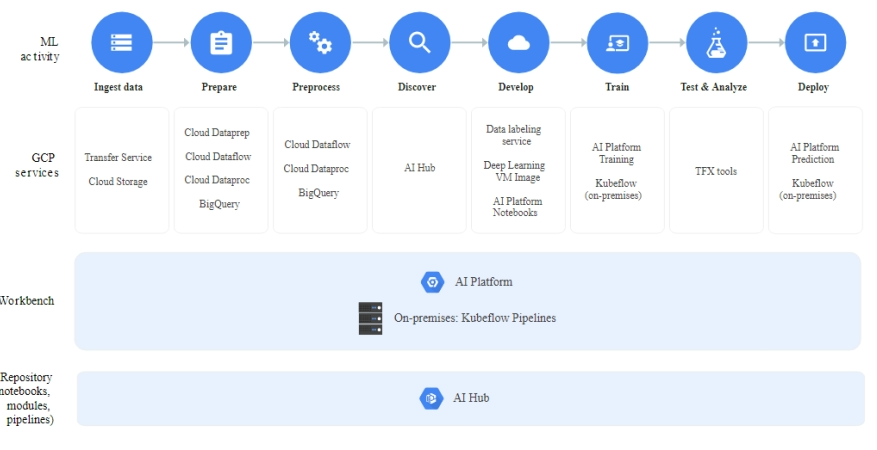877x450 pixels.
Task: Select 'Data labeling service' text
Action: (x=513, y=135)
